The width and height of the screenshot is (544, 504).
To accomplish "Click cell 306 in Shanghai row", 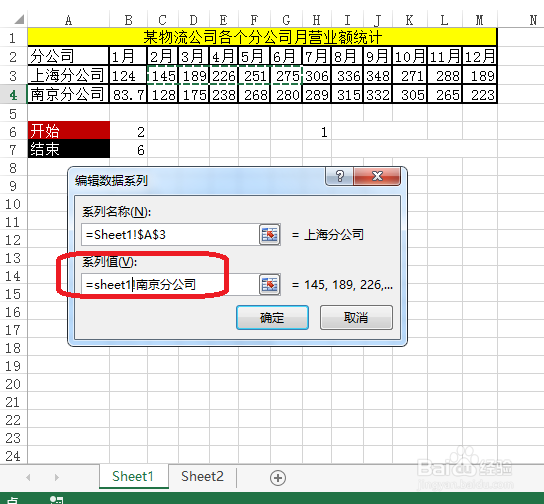I will pos(317,76).
